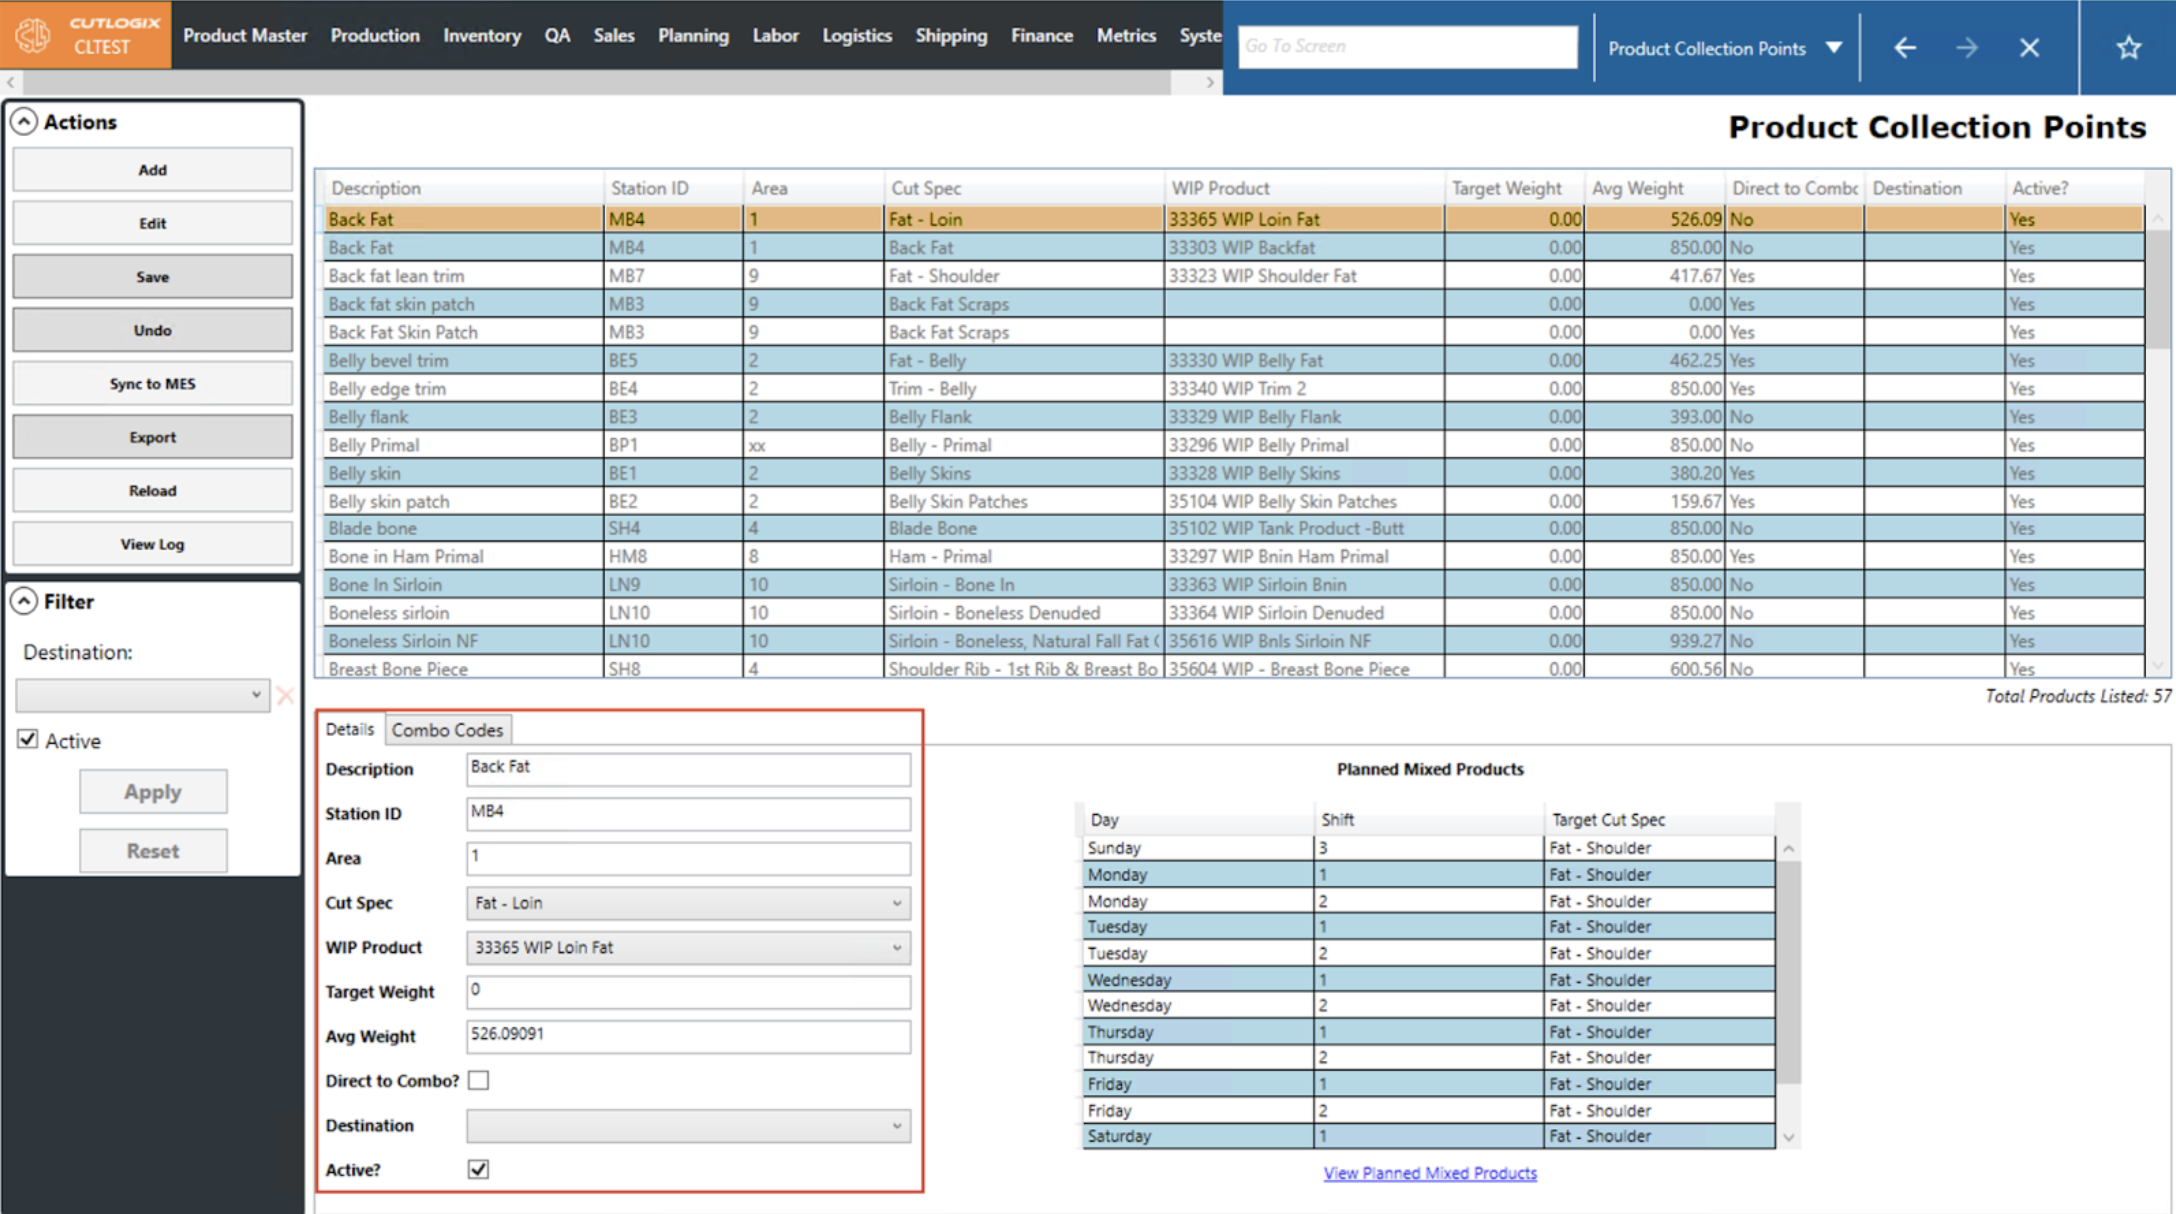Follow the View Planned Mixed Products link
This screenshot has width=2176, height=1214.
(1430, 1173)
